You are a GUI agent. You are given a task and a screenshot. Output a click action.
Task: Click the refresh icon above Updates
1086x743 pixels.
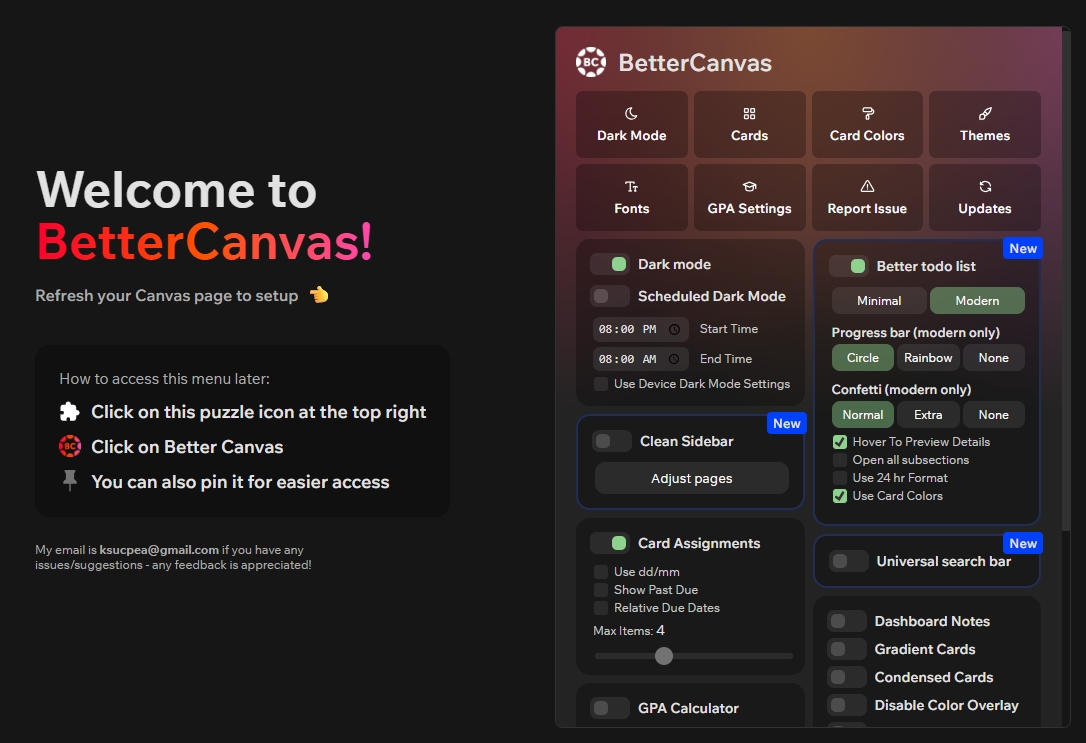coord(985,186)
